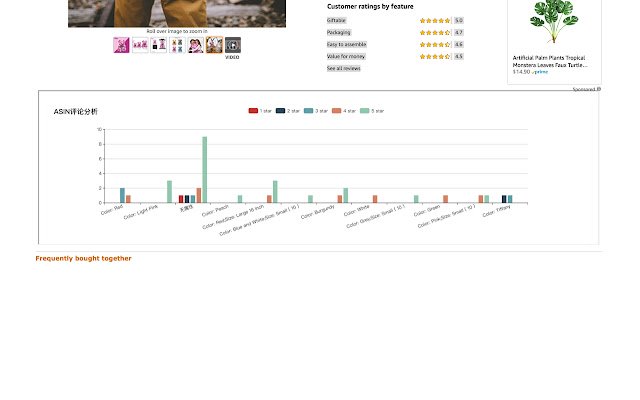The width and height of the screenshot is (640, 400).
Task: Click the 'Color: Tiffany' axis label
Action: 496,211
